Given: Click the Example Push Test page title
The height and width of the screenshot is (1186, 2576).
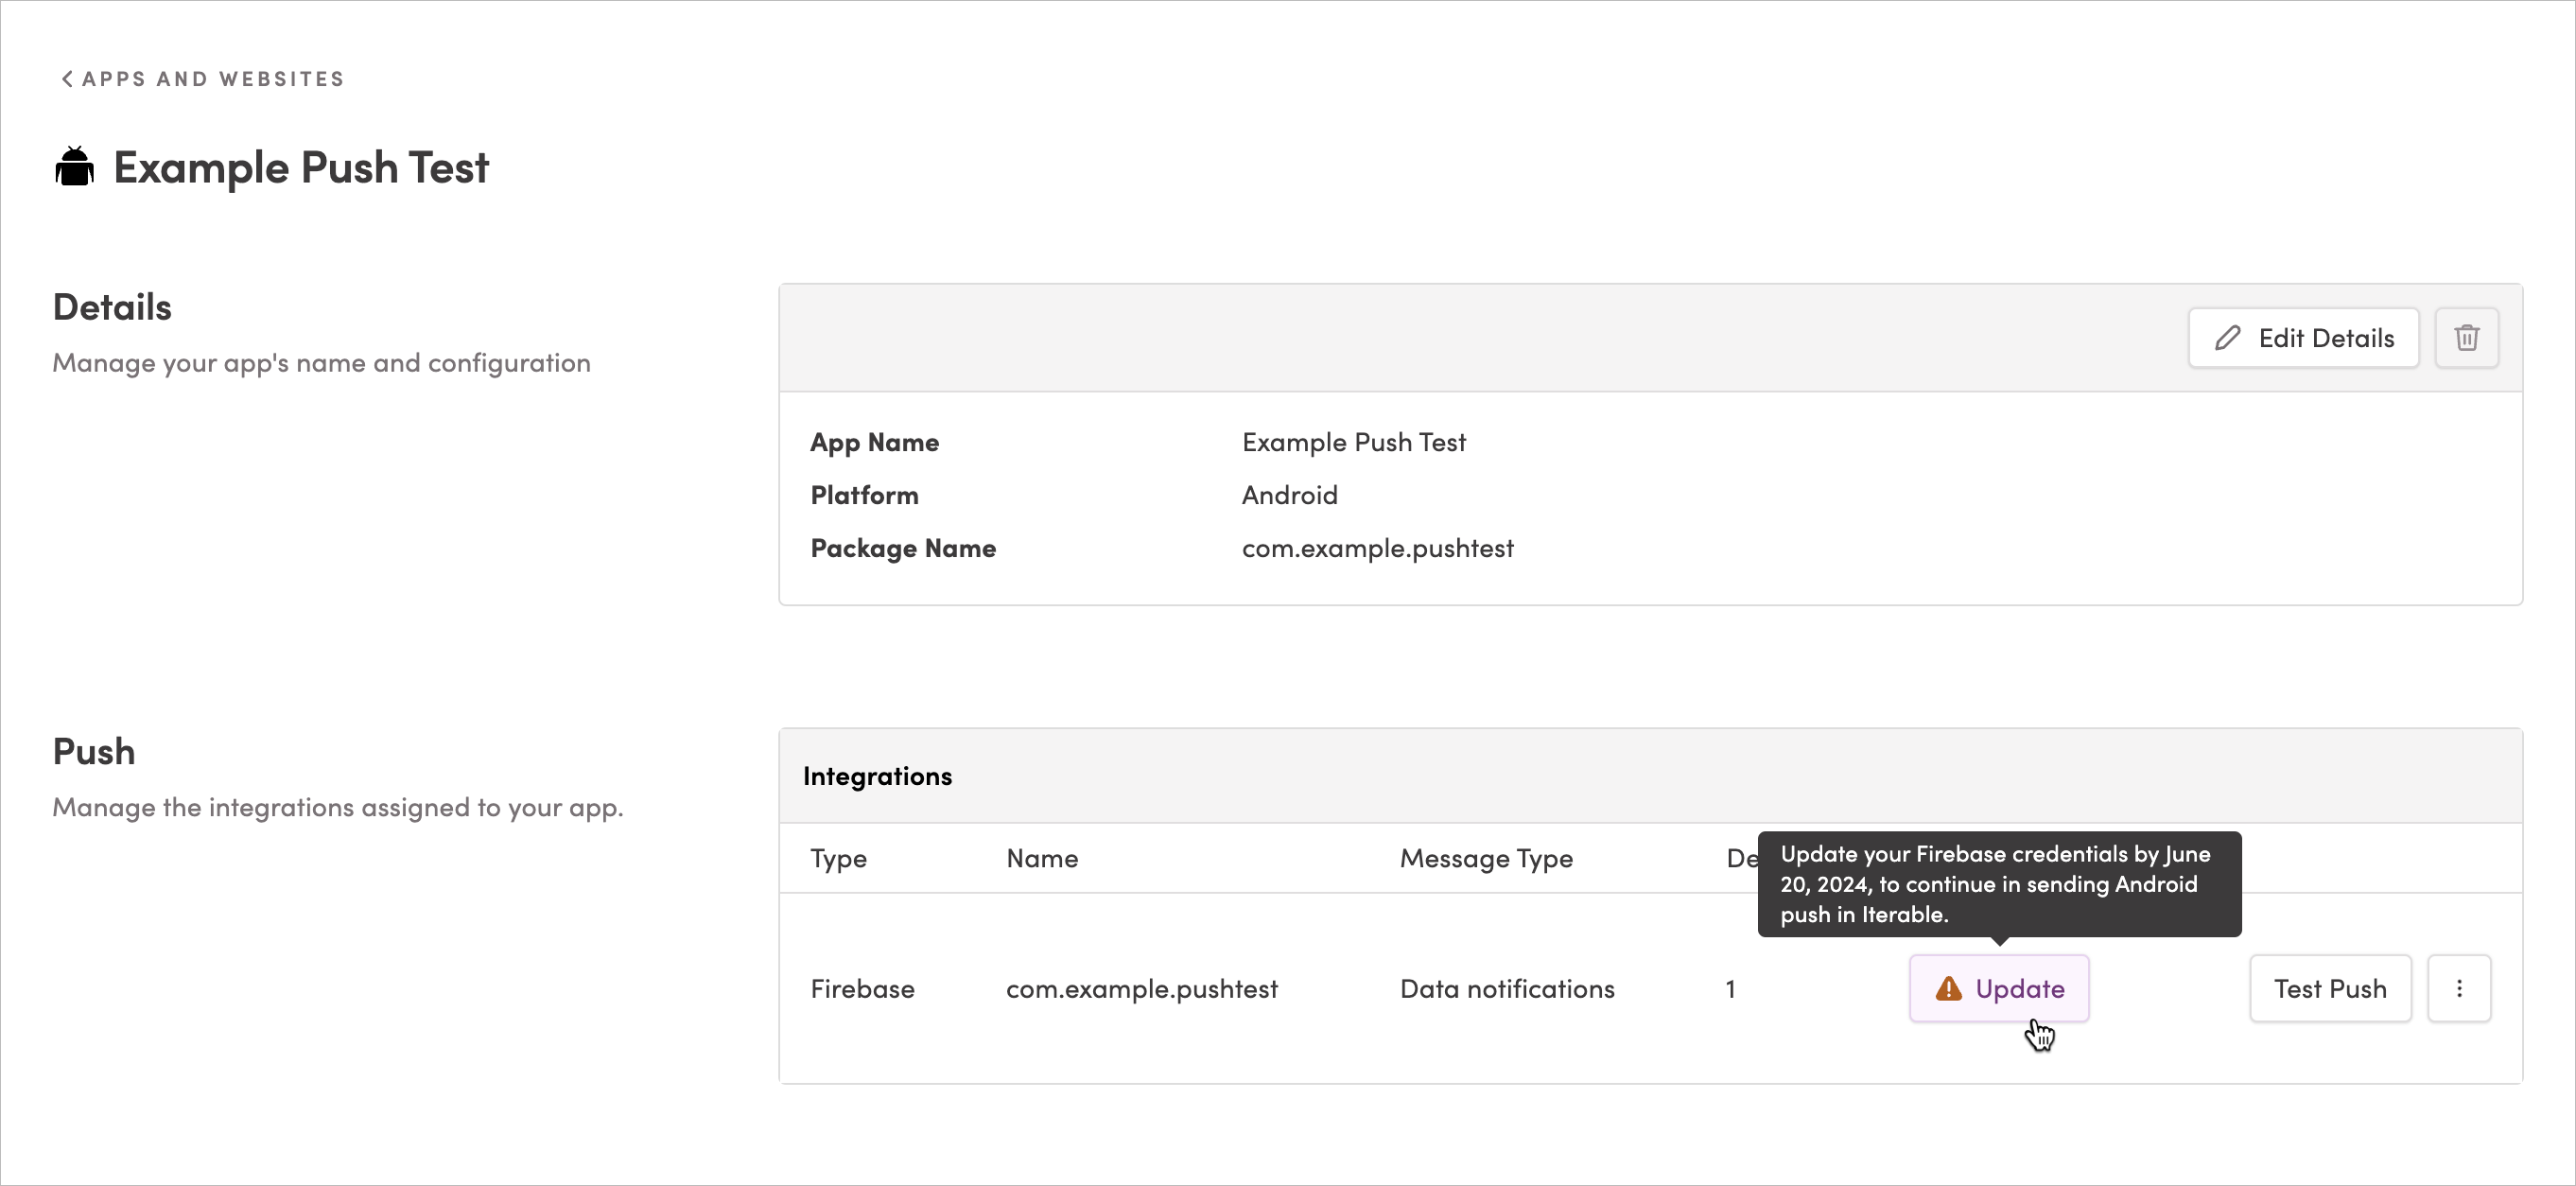Looking at the screenshot, I should [301, 167].
